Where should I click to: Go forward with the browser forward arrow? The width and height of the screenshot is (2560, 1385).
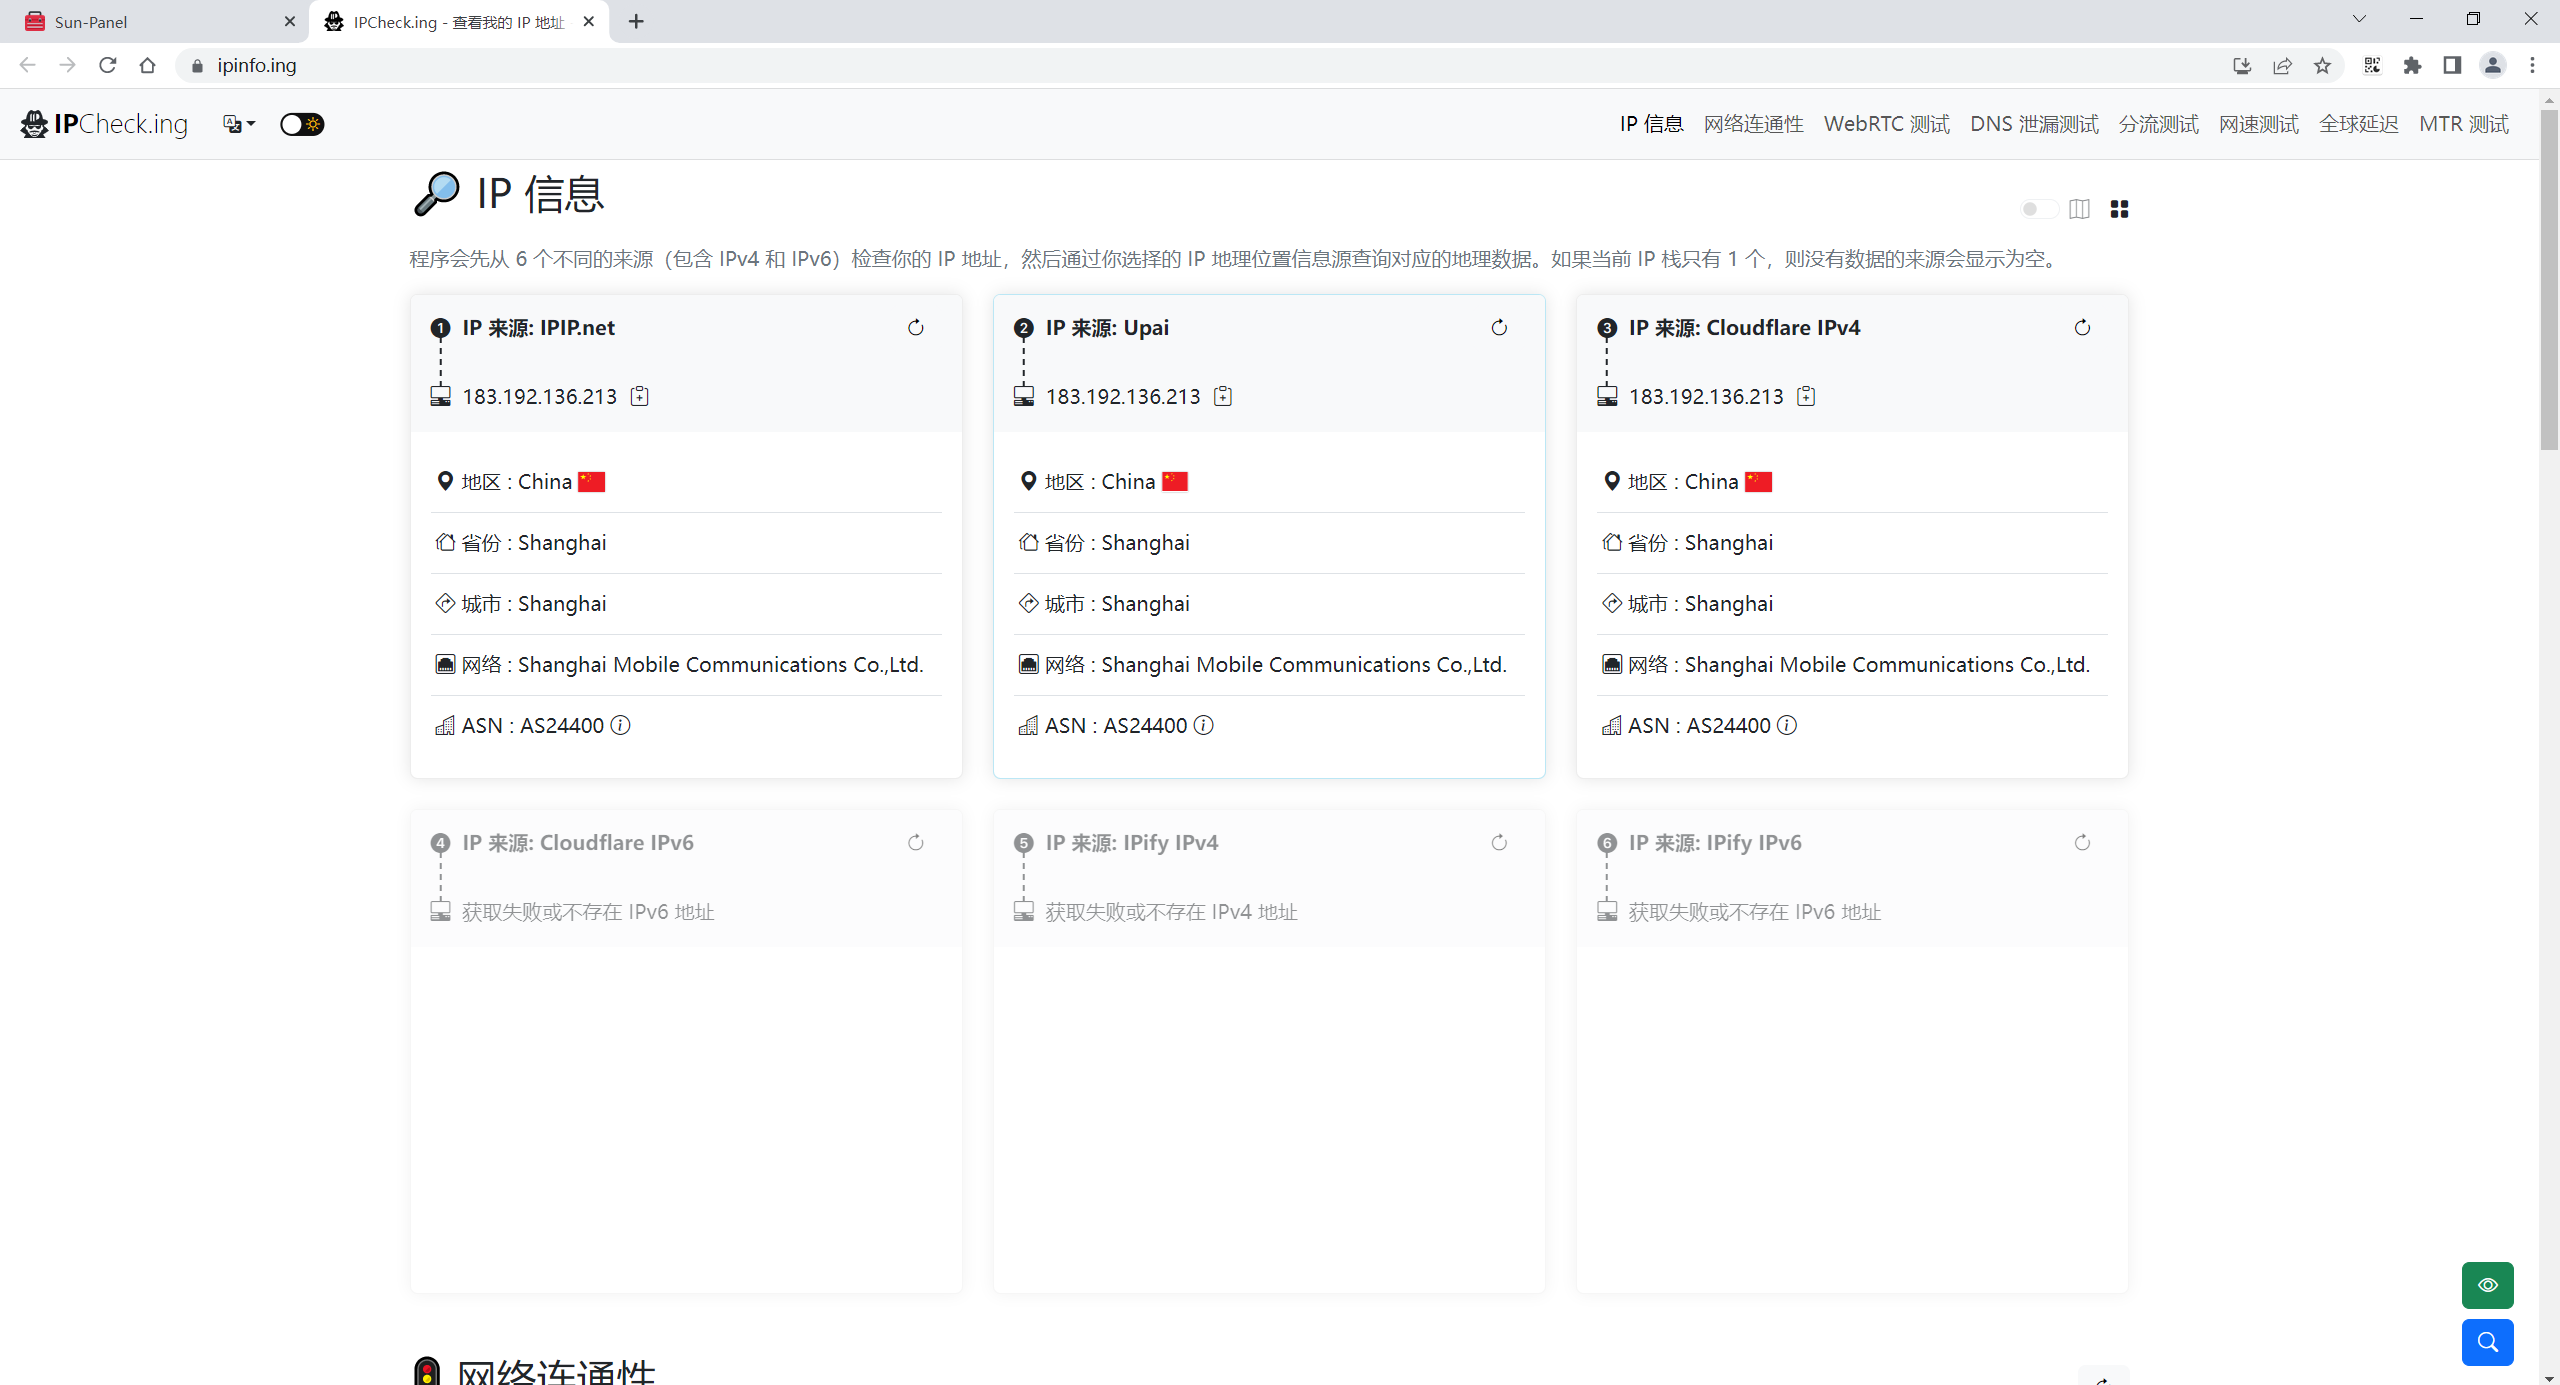click(x=68, y=66)
